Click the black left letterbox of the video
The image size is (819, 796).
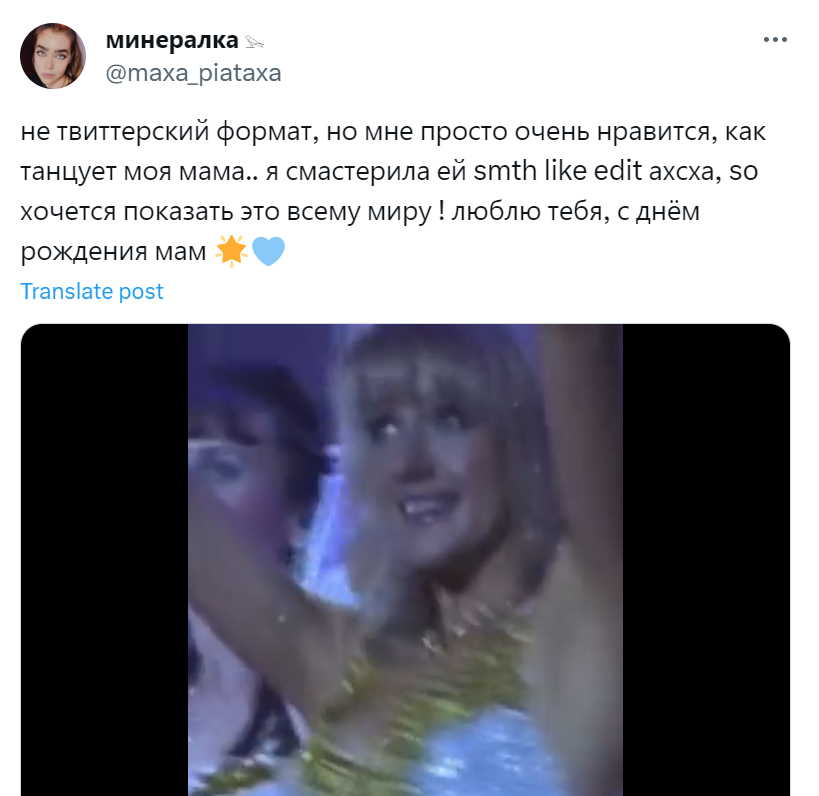(x=104, y=560)
